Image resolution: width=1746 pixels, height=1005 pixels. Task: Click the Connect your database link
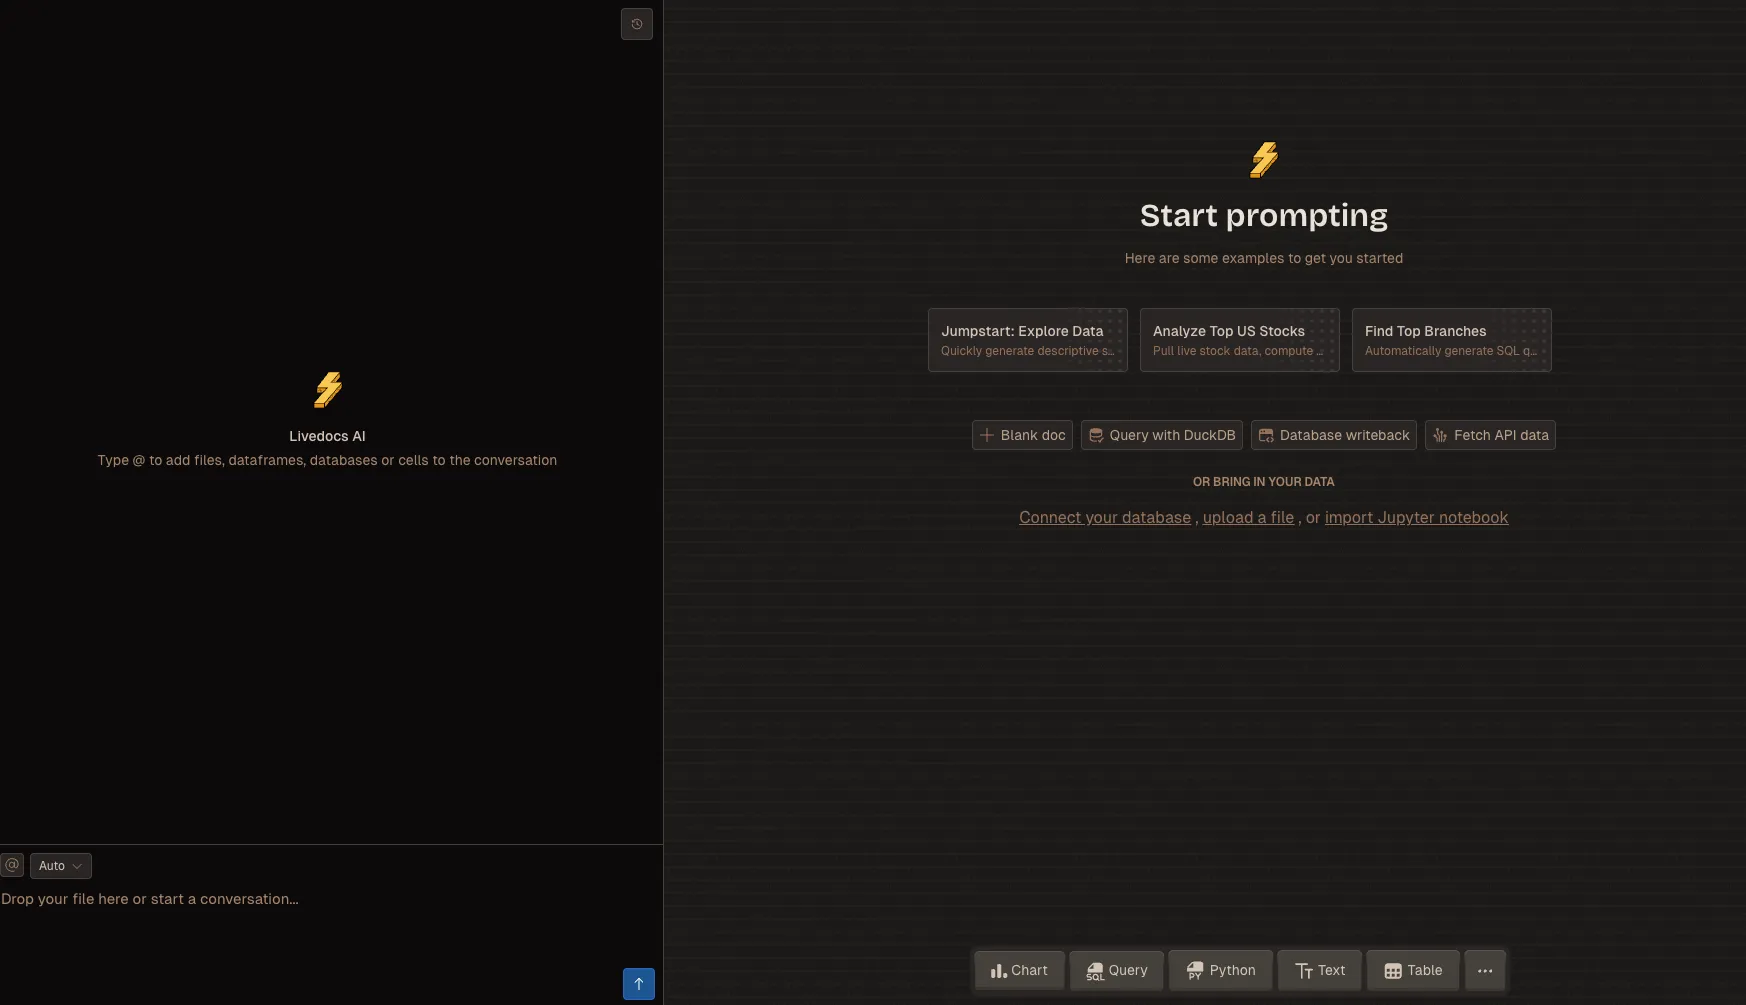(x=1104, y=517)
